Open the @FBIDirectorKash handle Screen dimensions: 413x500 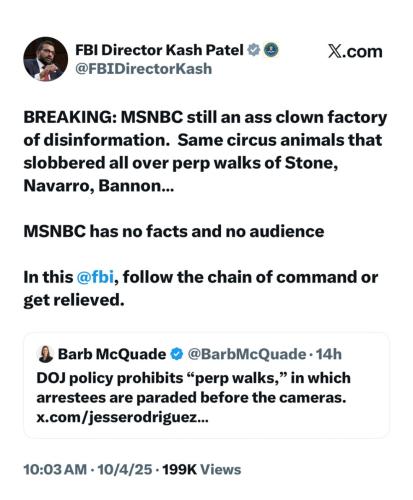[x=144, y=69]
